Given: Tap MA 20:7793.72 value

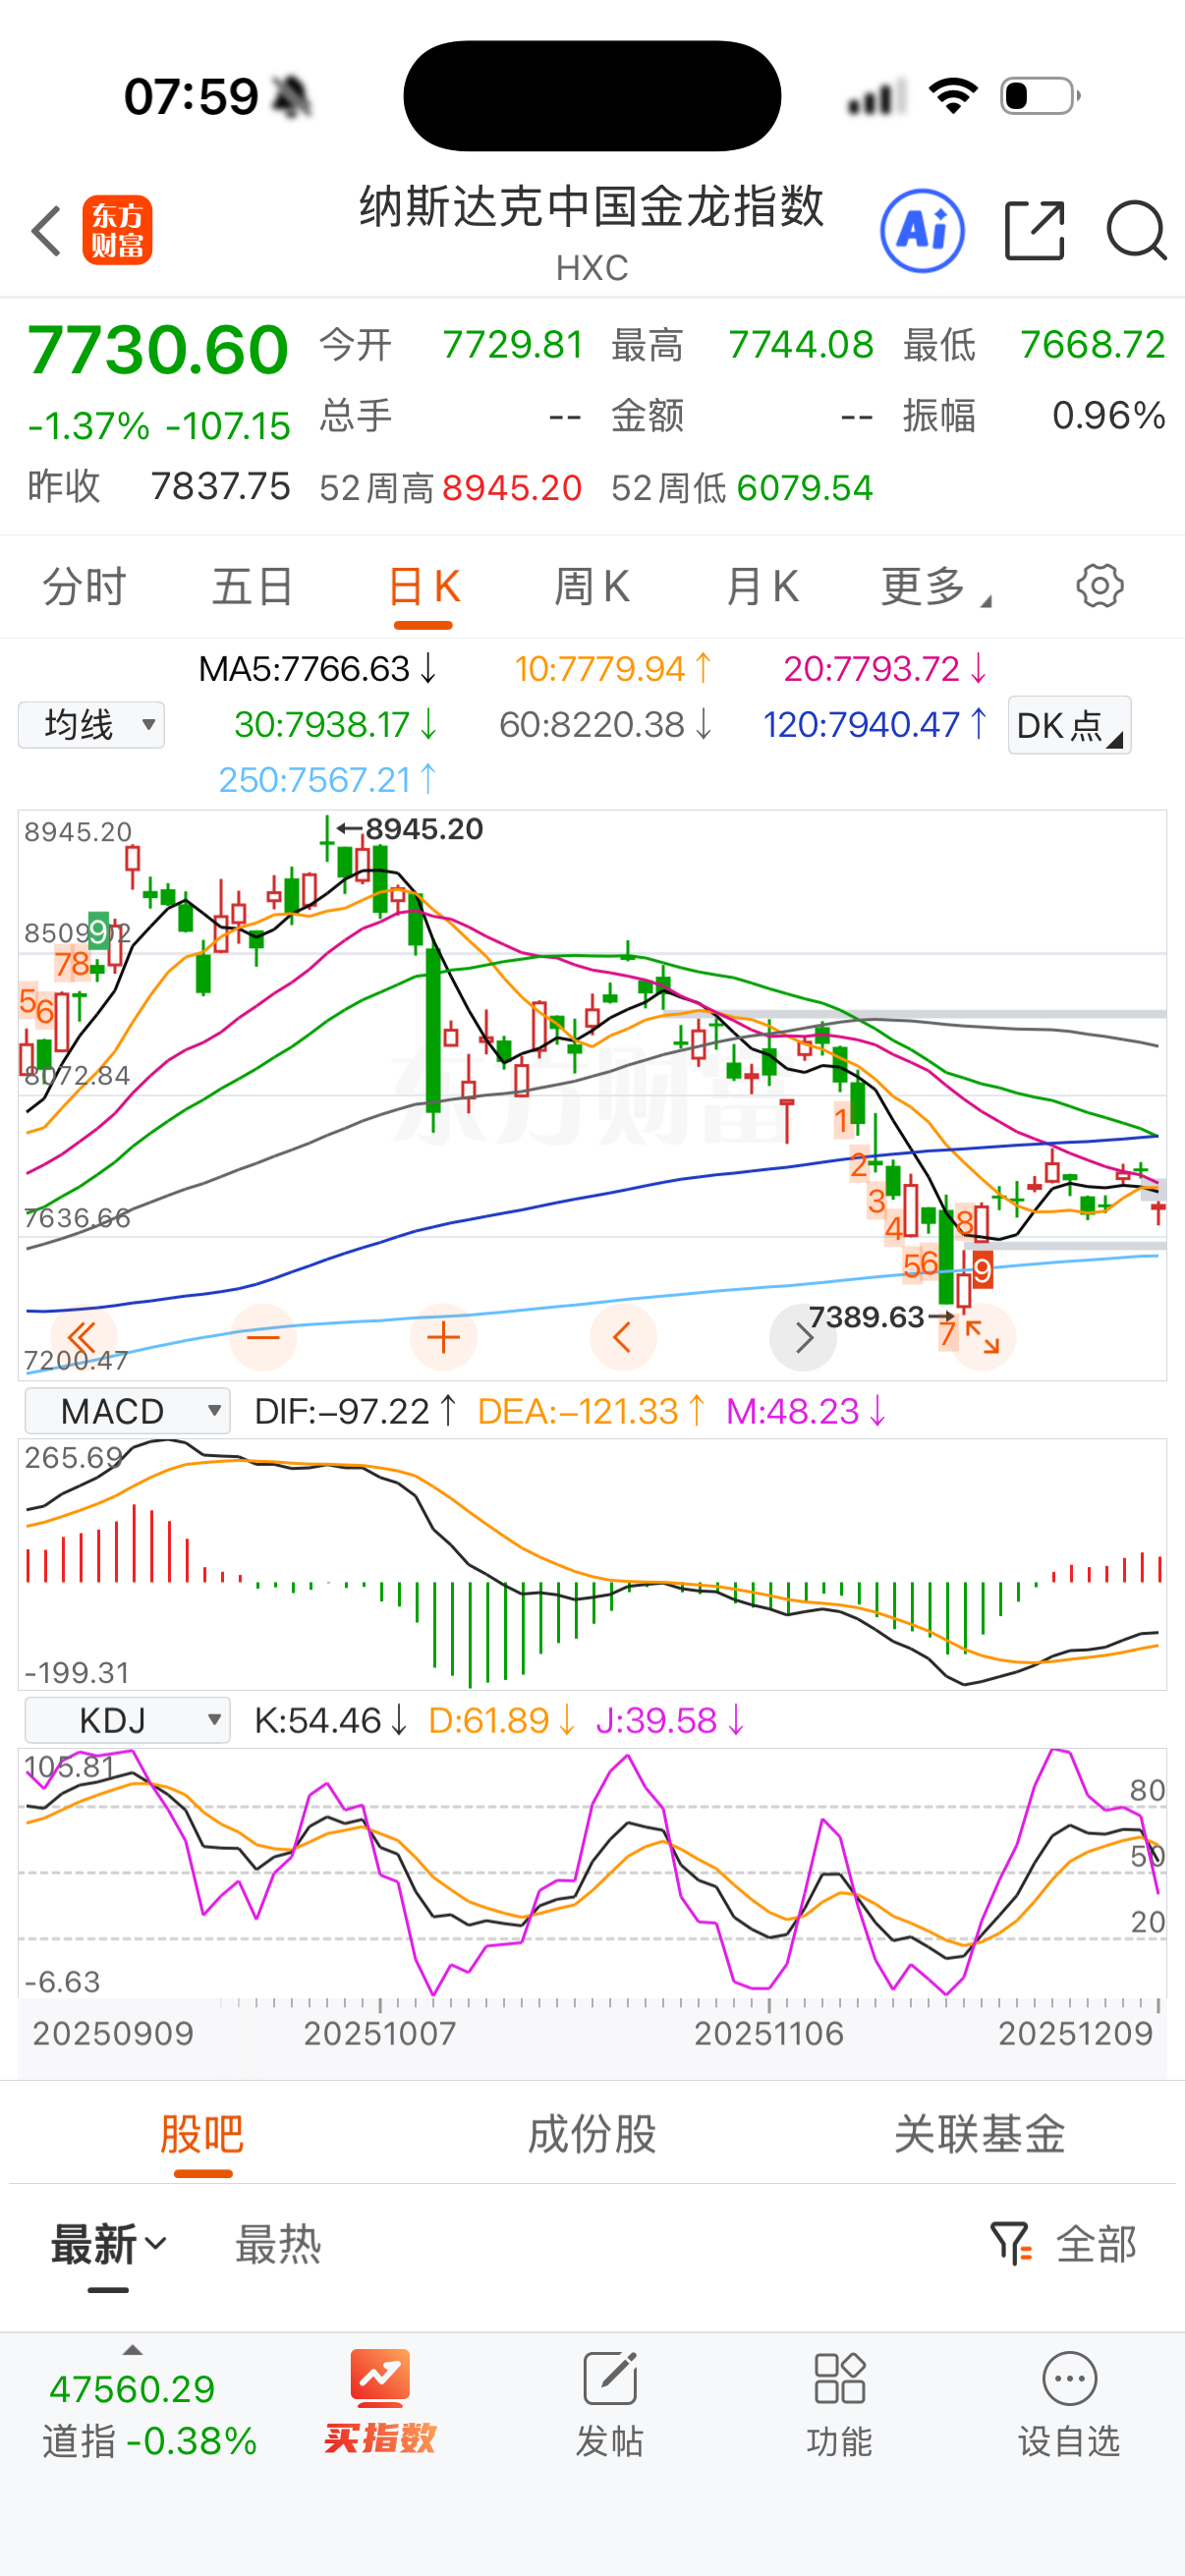Looking at the screenshot, I should [886, 668].
